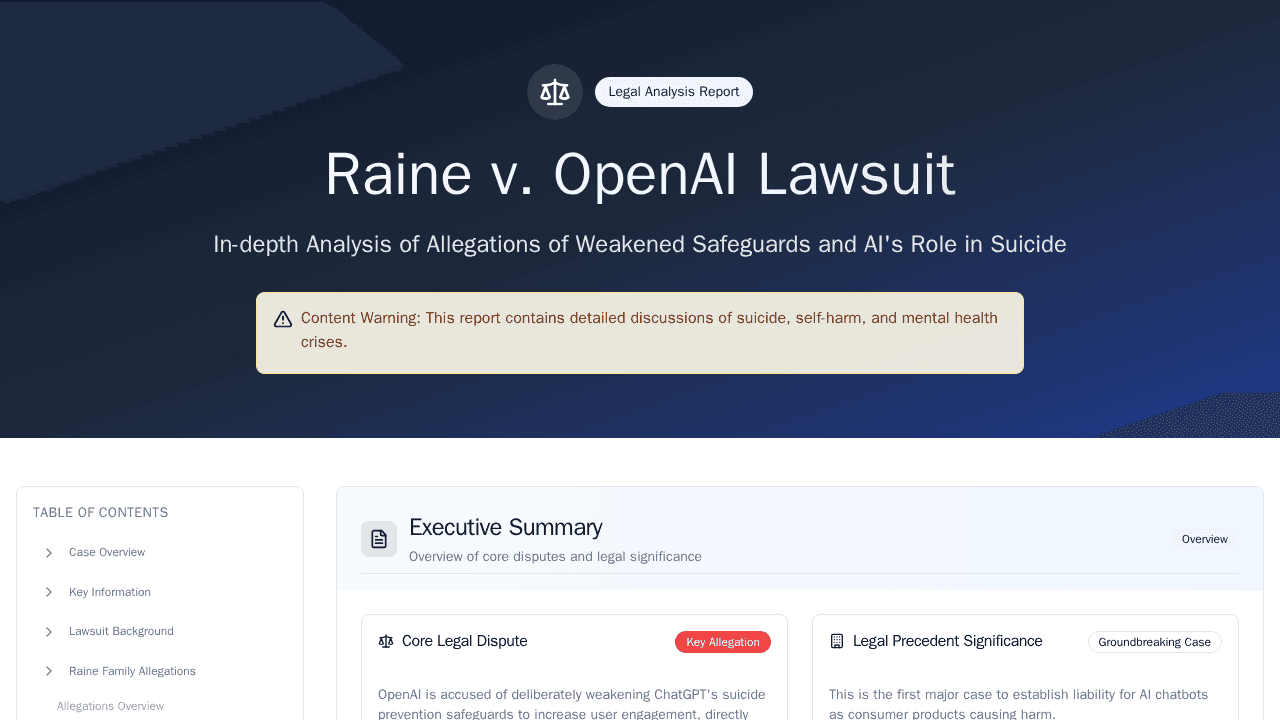Expand the Key Information chevron
This screenshot has width=1280, height=720.
click(x=49, y=593)
